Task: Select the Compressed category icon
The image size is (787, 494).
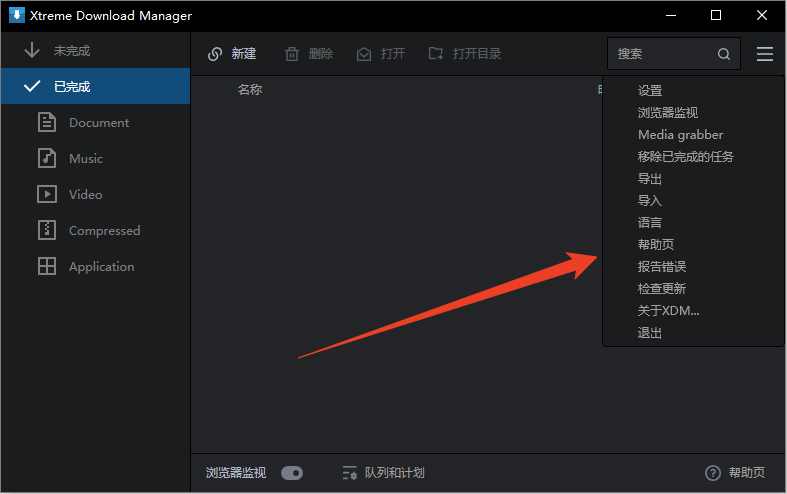Action: click(47, 230)
